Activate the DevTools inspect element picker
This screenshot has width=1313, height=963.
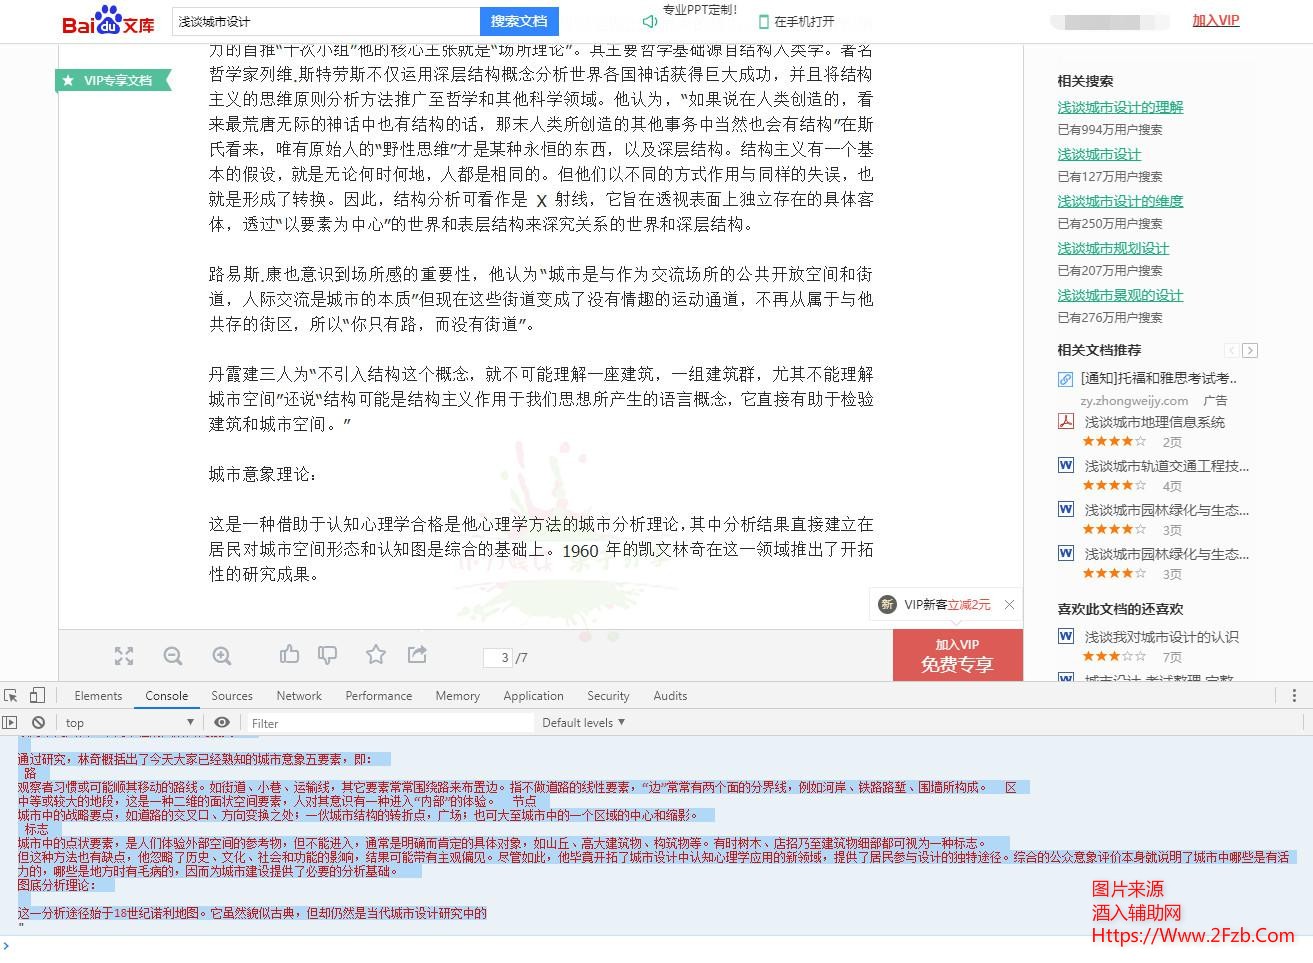11,696
